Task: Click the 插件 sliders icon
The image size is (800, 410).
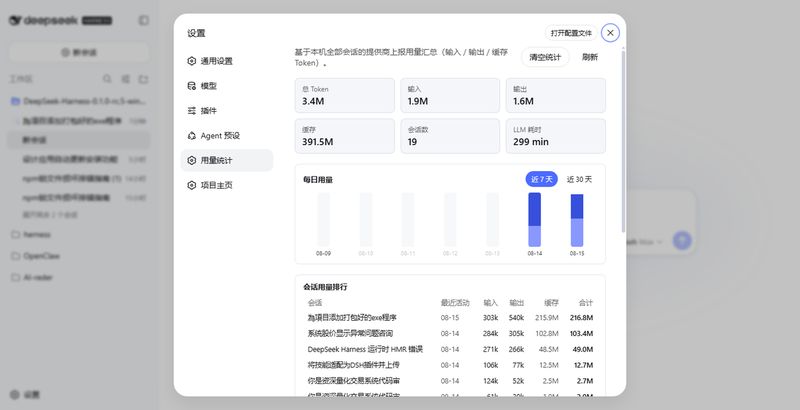Action: point(191,111)
